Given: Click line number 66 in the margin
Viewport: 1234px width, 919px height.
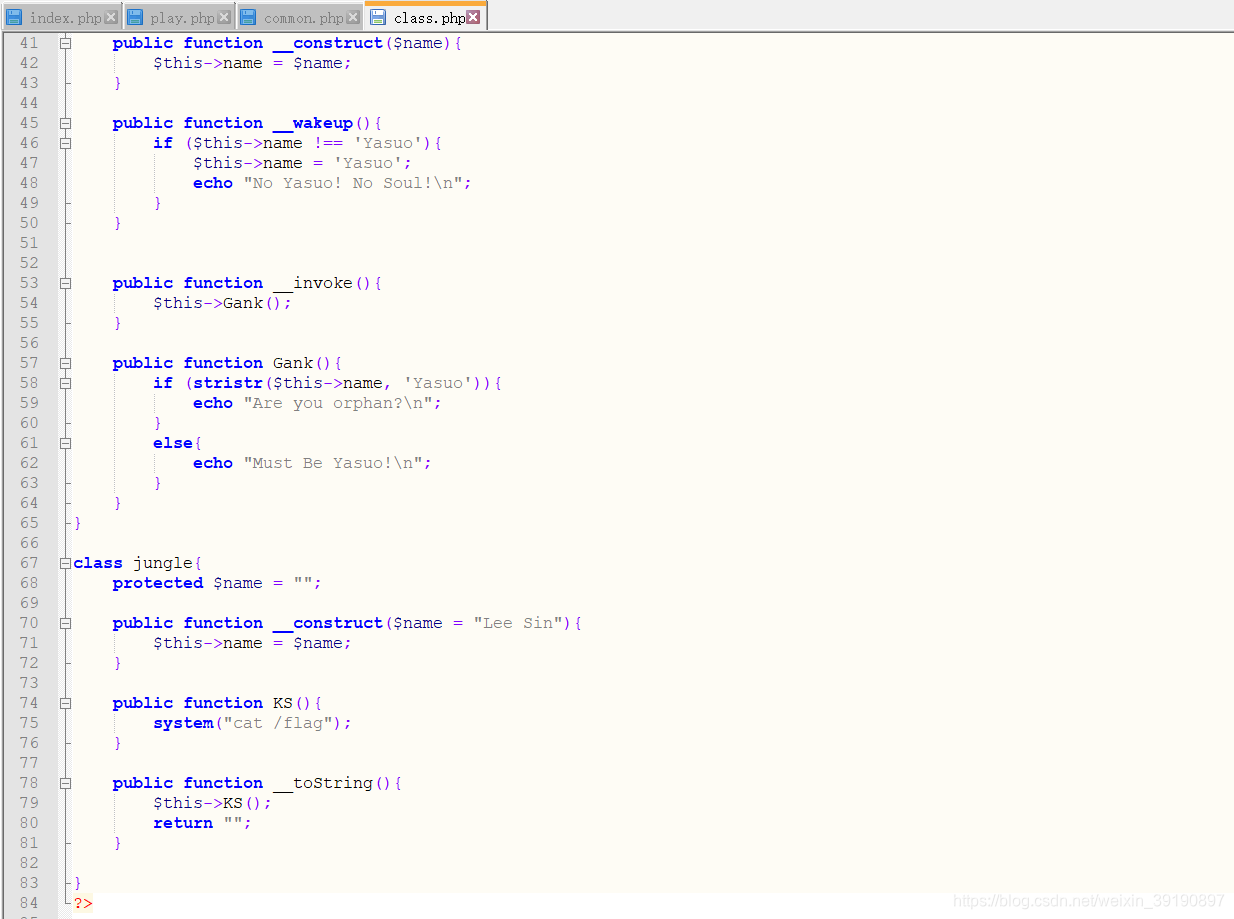Looking at the screenshot, I should 29,543.
